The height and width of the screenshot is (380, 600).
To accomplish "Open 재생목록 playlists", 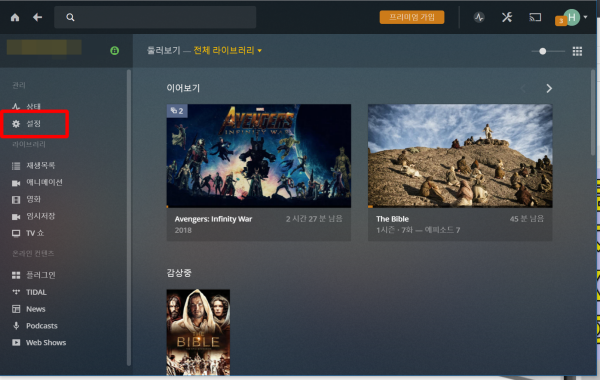I will pyautogui.click(x=41, y=165).
